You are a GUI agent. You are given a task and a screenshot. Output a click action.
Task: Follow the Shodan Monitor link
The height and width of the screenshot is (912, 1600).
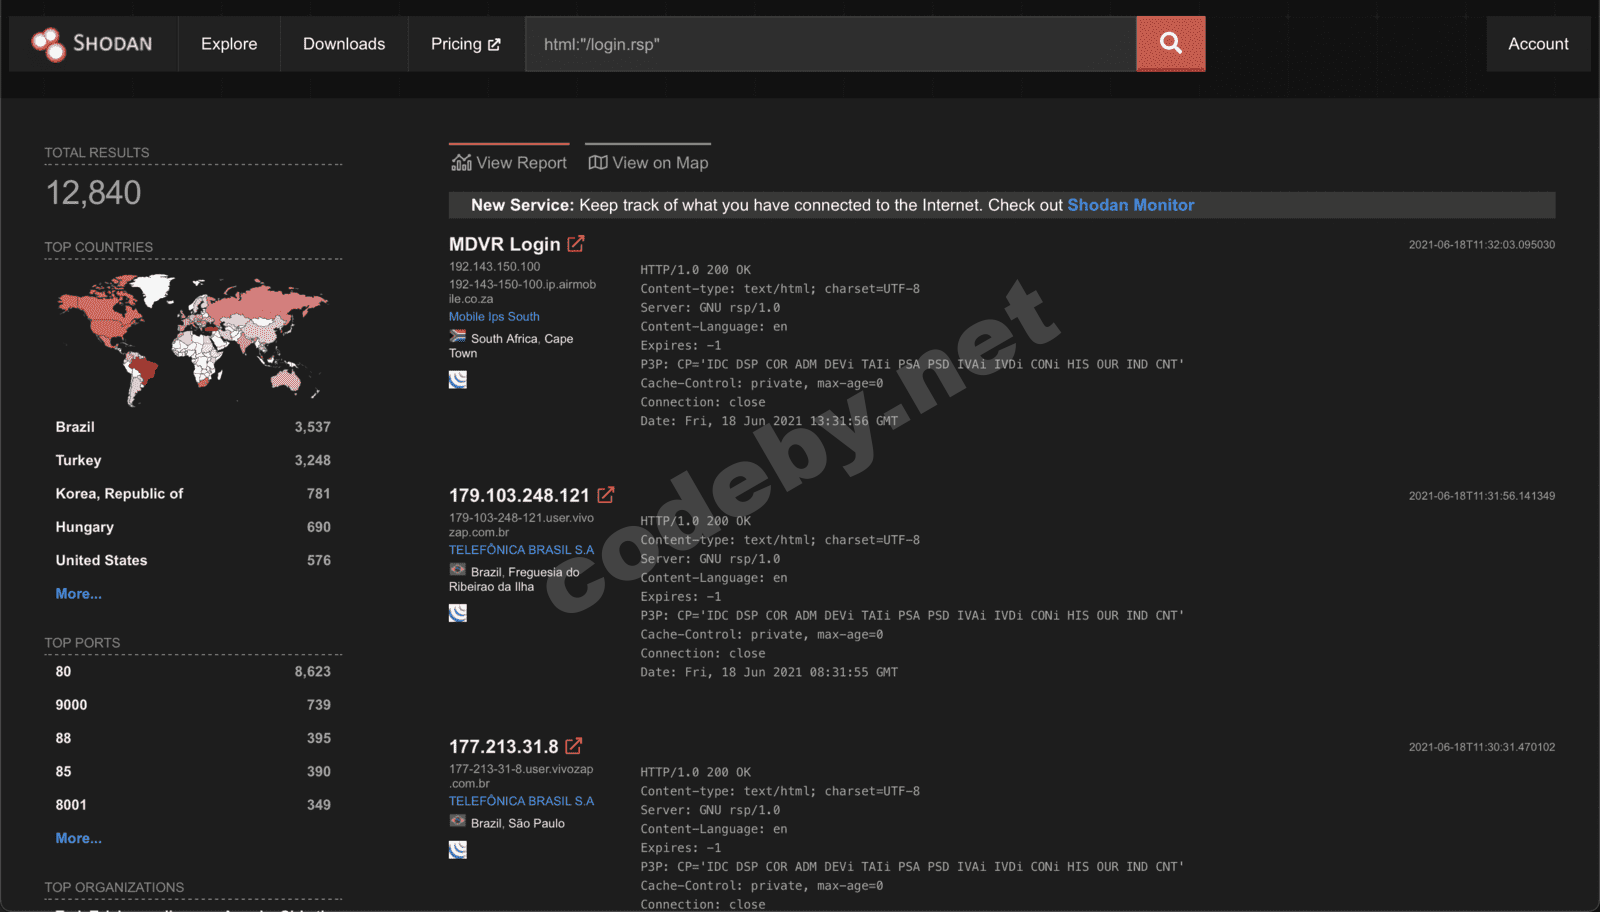click(x=1130, y=205)
